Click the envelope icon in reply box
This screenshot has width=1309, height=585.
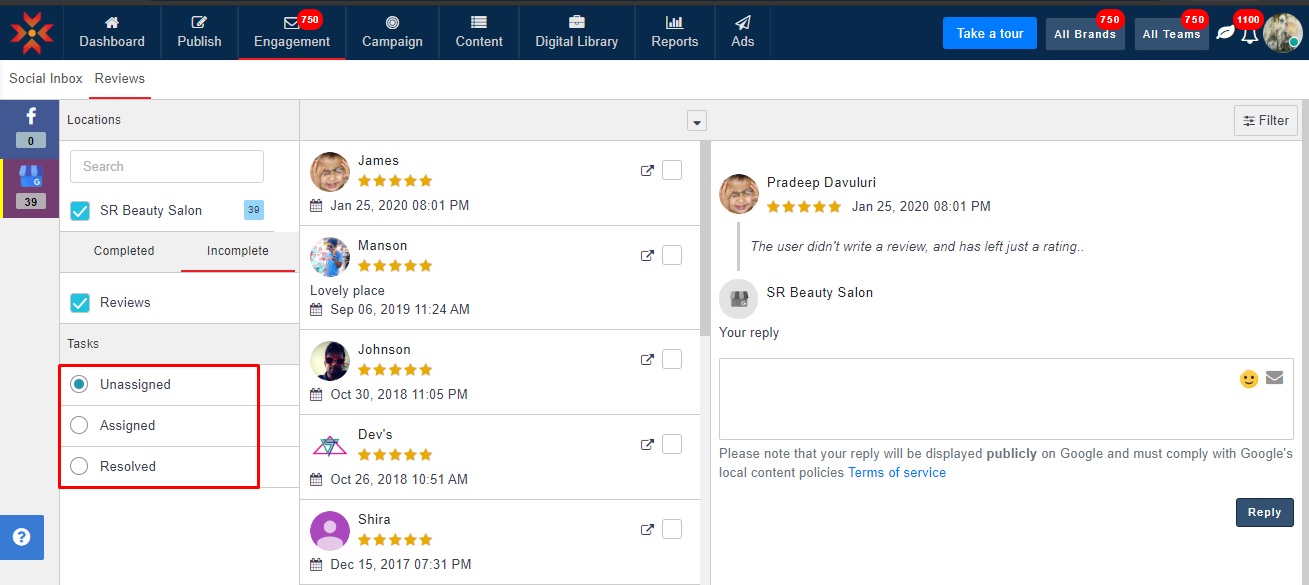click(1274, 378)
